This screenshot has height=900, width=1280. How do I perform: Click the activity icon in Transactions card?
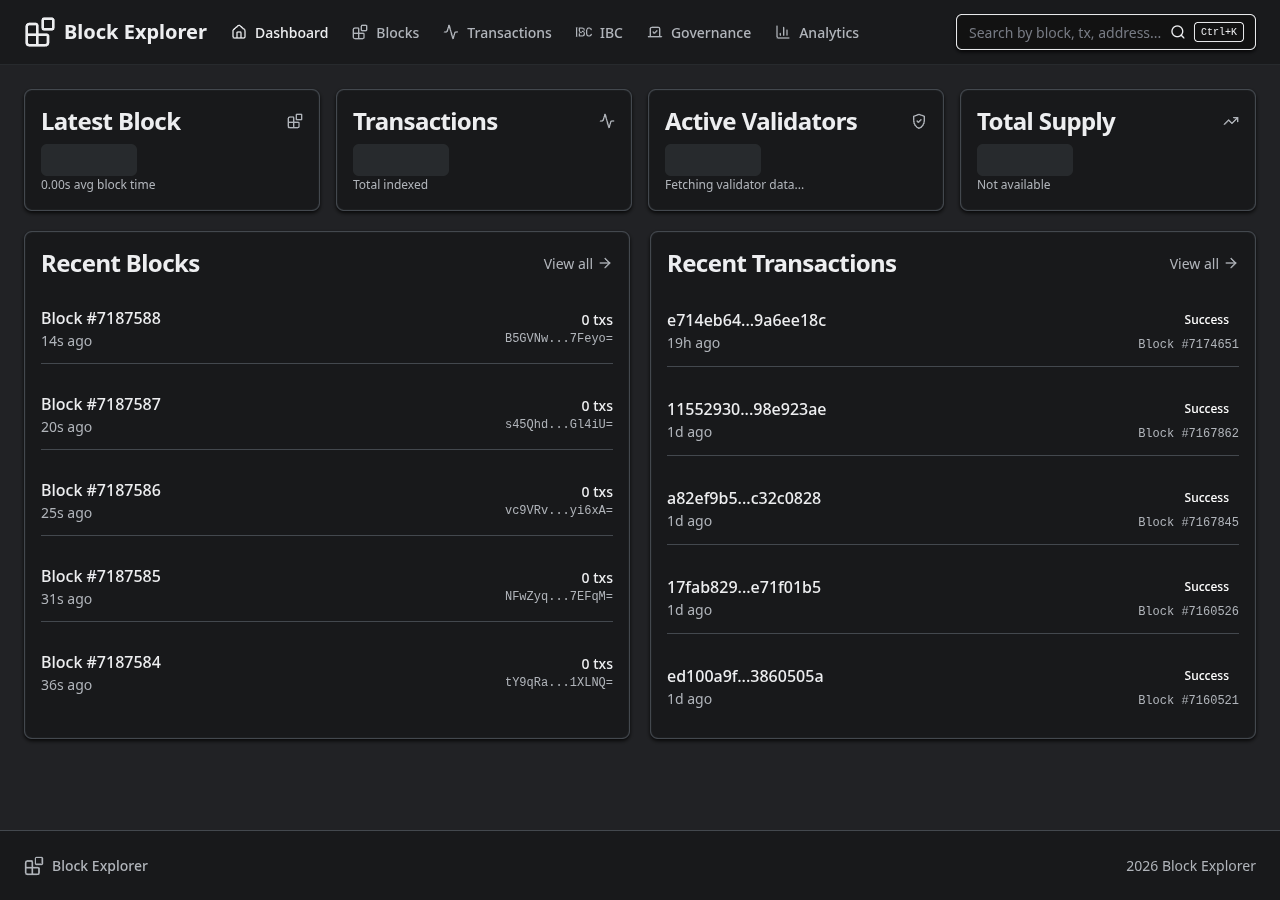[x=607, y=121]
